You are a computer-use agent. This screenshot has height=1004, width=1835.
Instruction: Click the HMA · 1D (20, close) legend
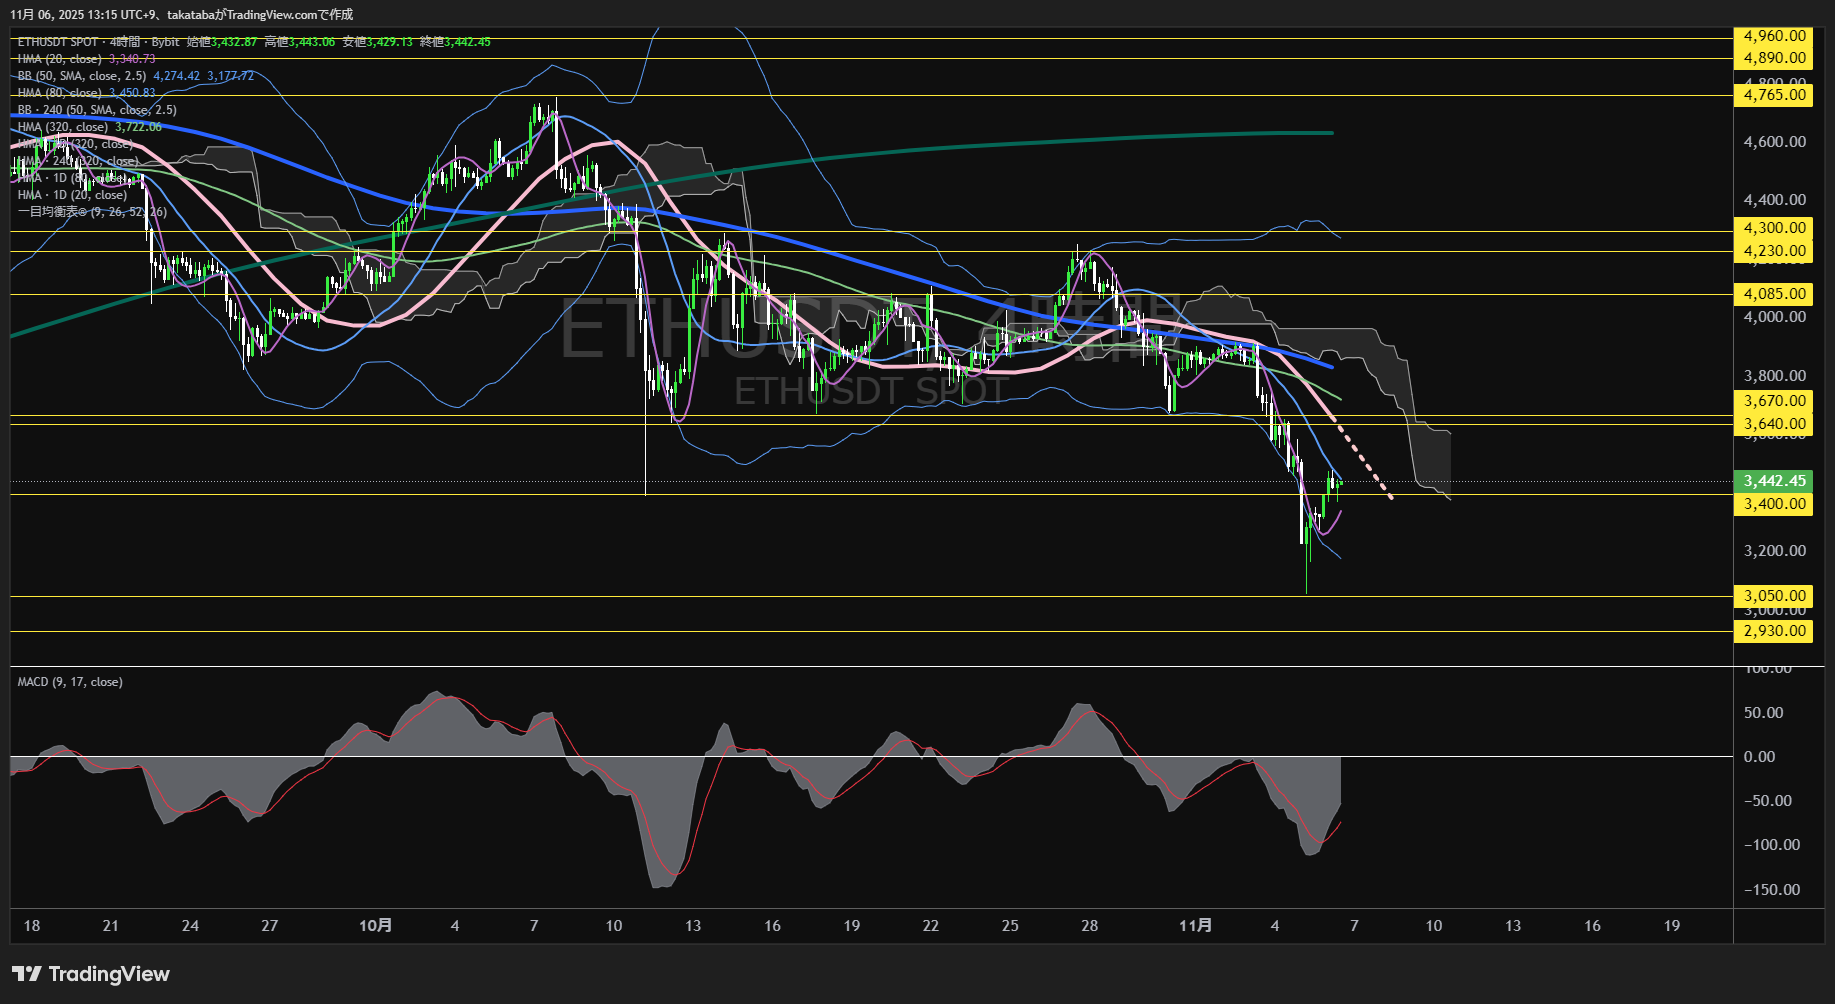[72, 195]
